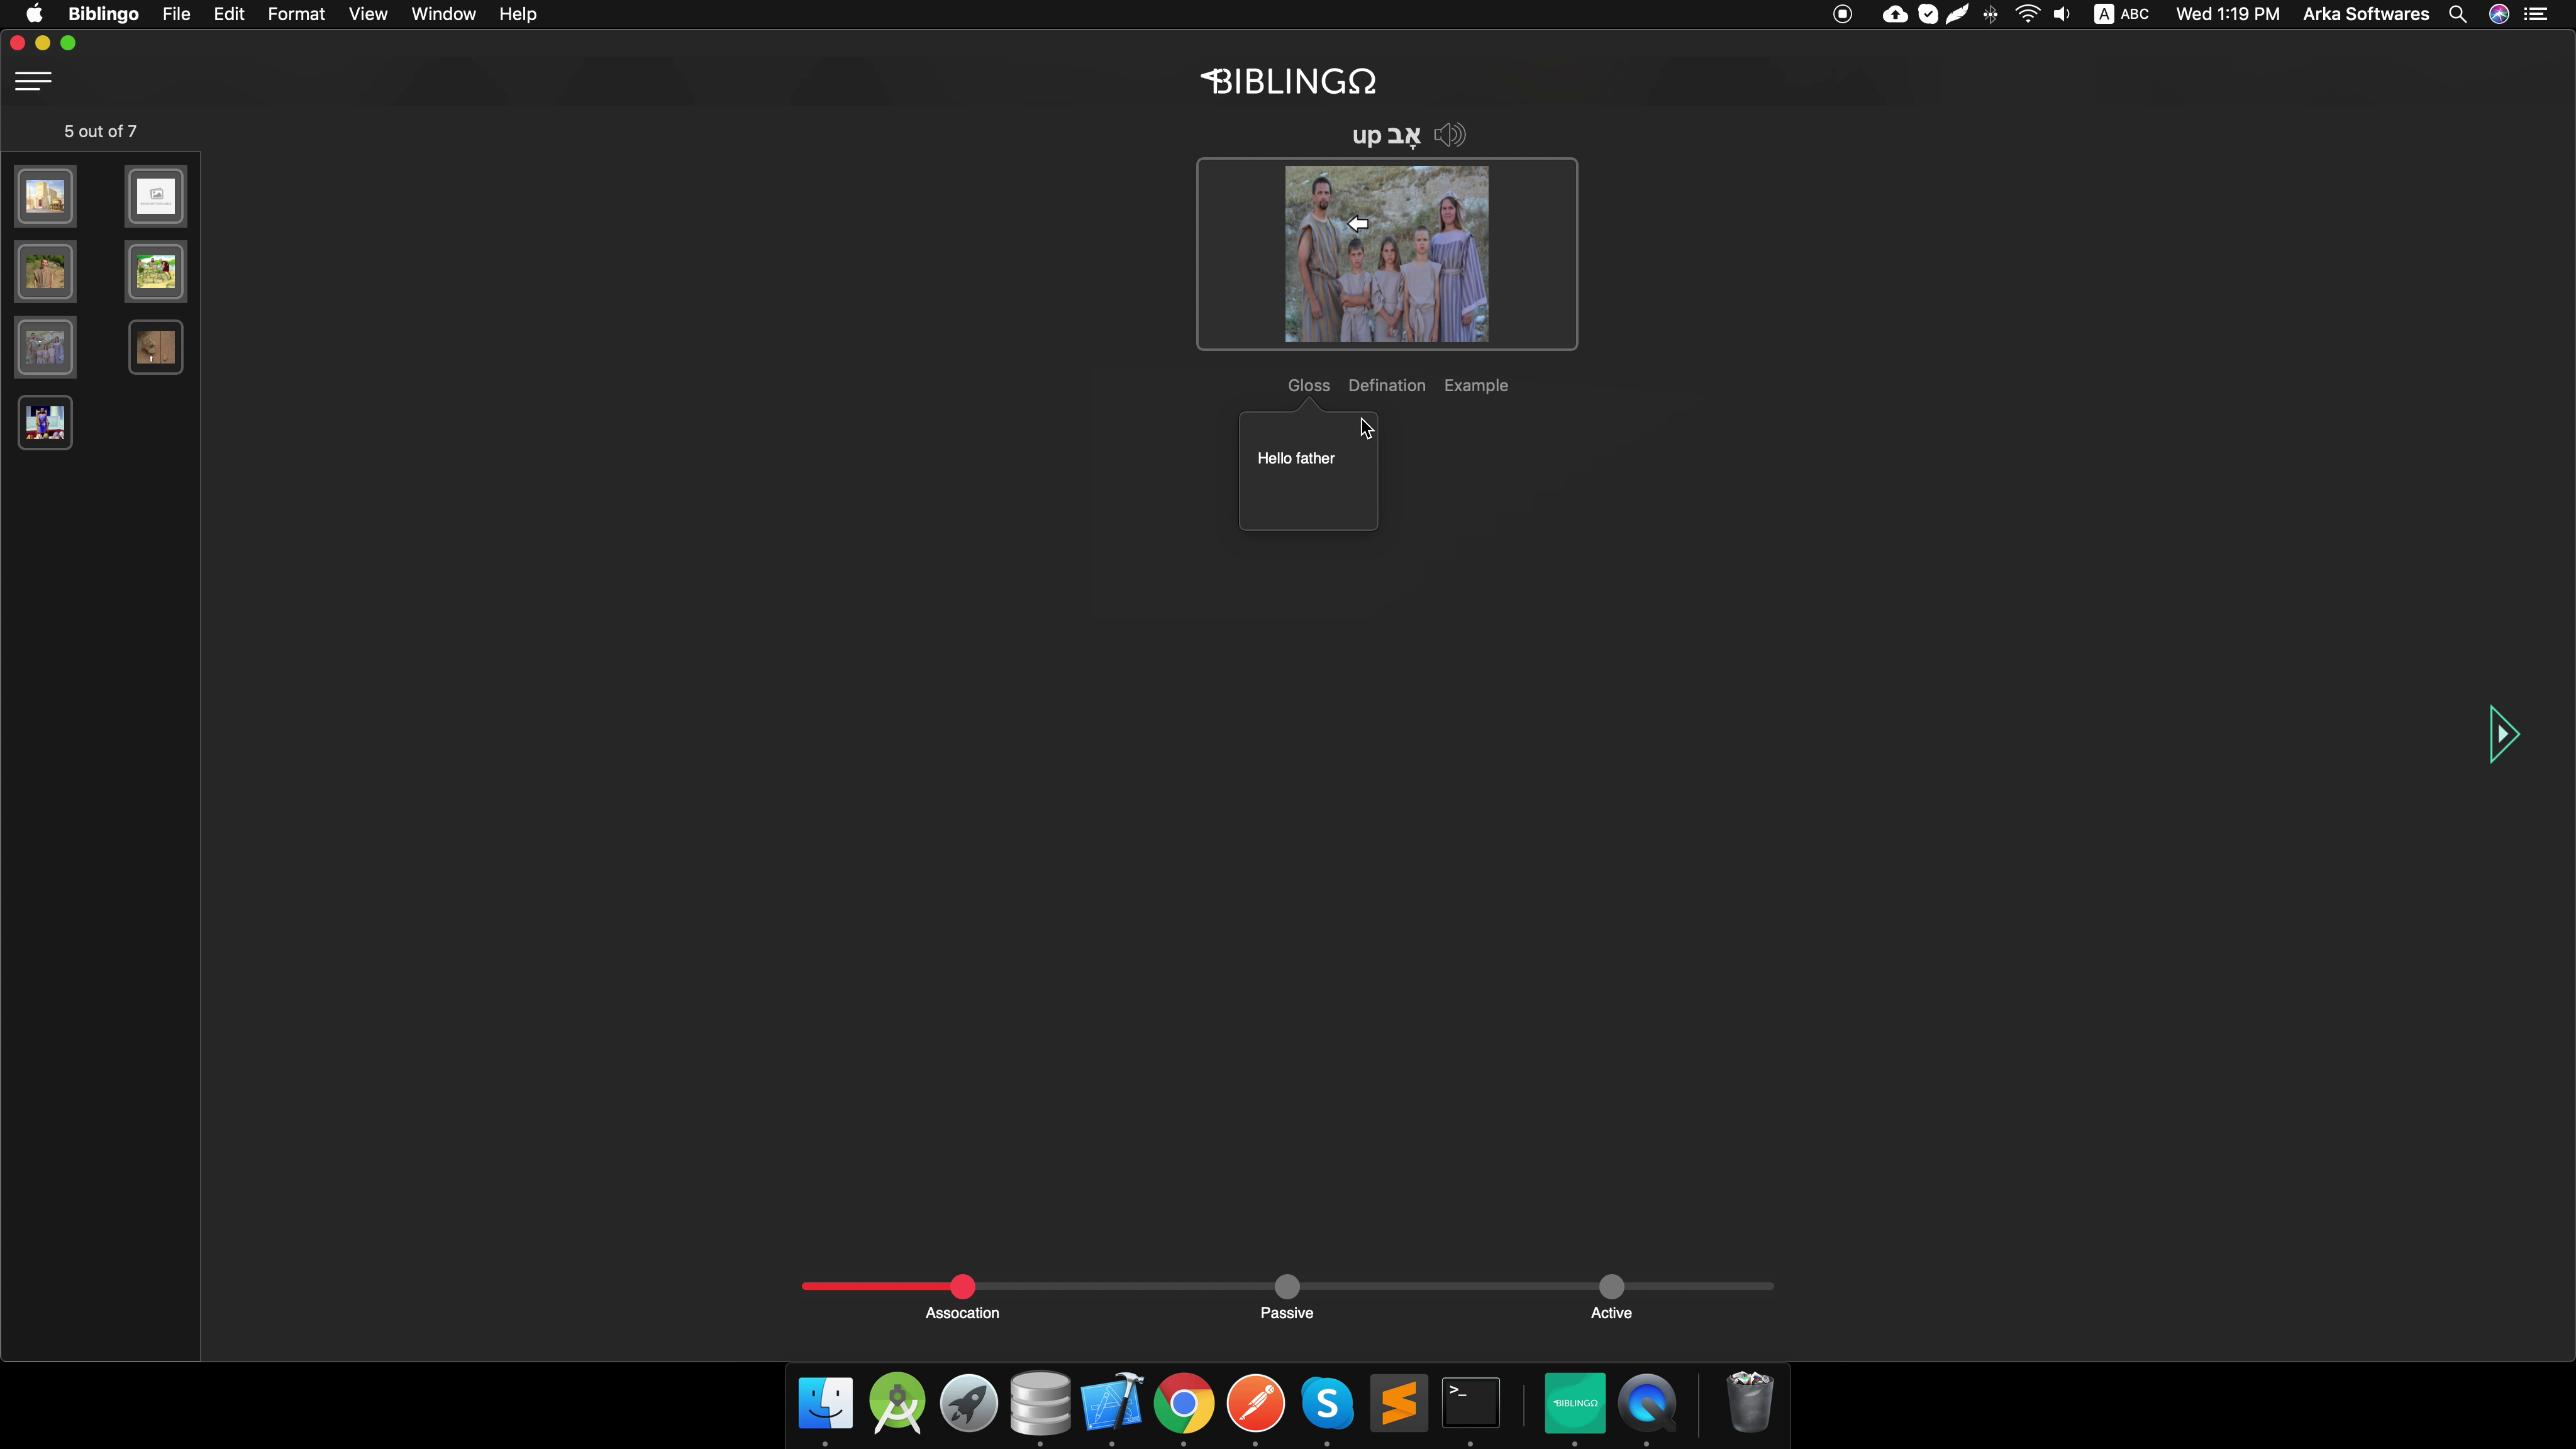Open Spotlight search in menu bar
Viewport: 2576px width, 1449px height.
(2457, 14)
